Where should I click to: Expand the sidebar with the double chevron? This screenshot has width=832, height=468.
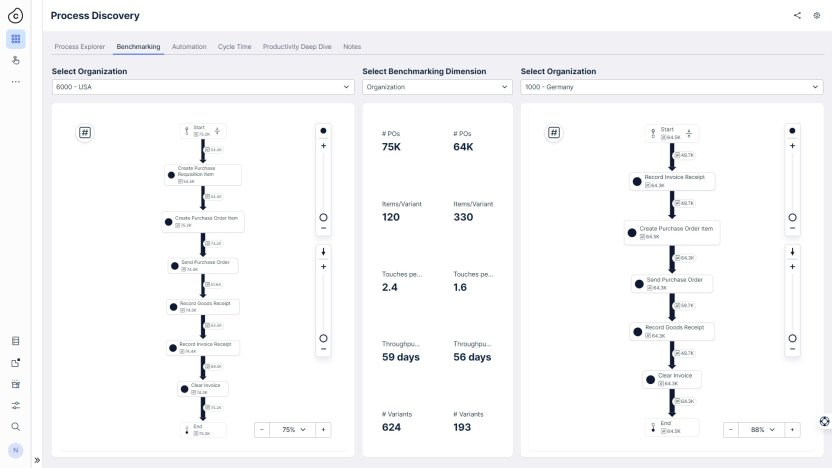click(37, 461)
